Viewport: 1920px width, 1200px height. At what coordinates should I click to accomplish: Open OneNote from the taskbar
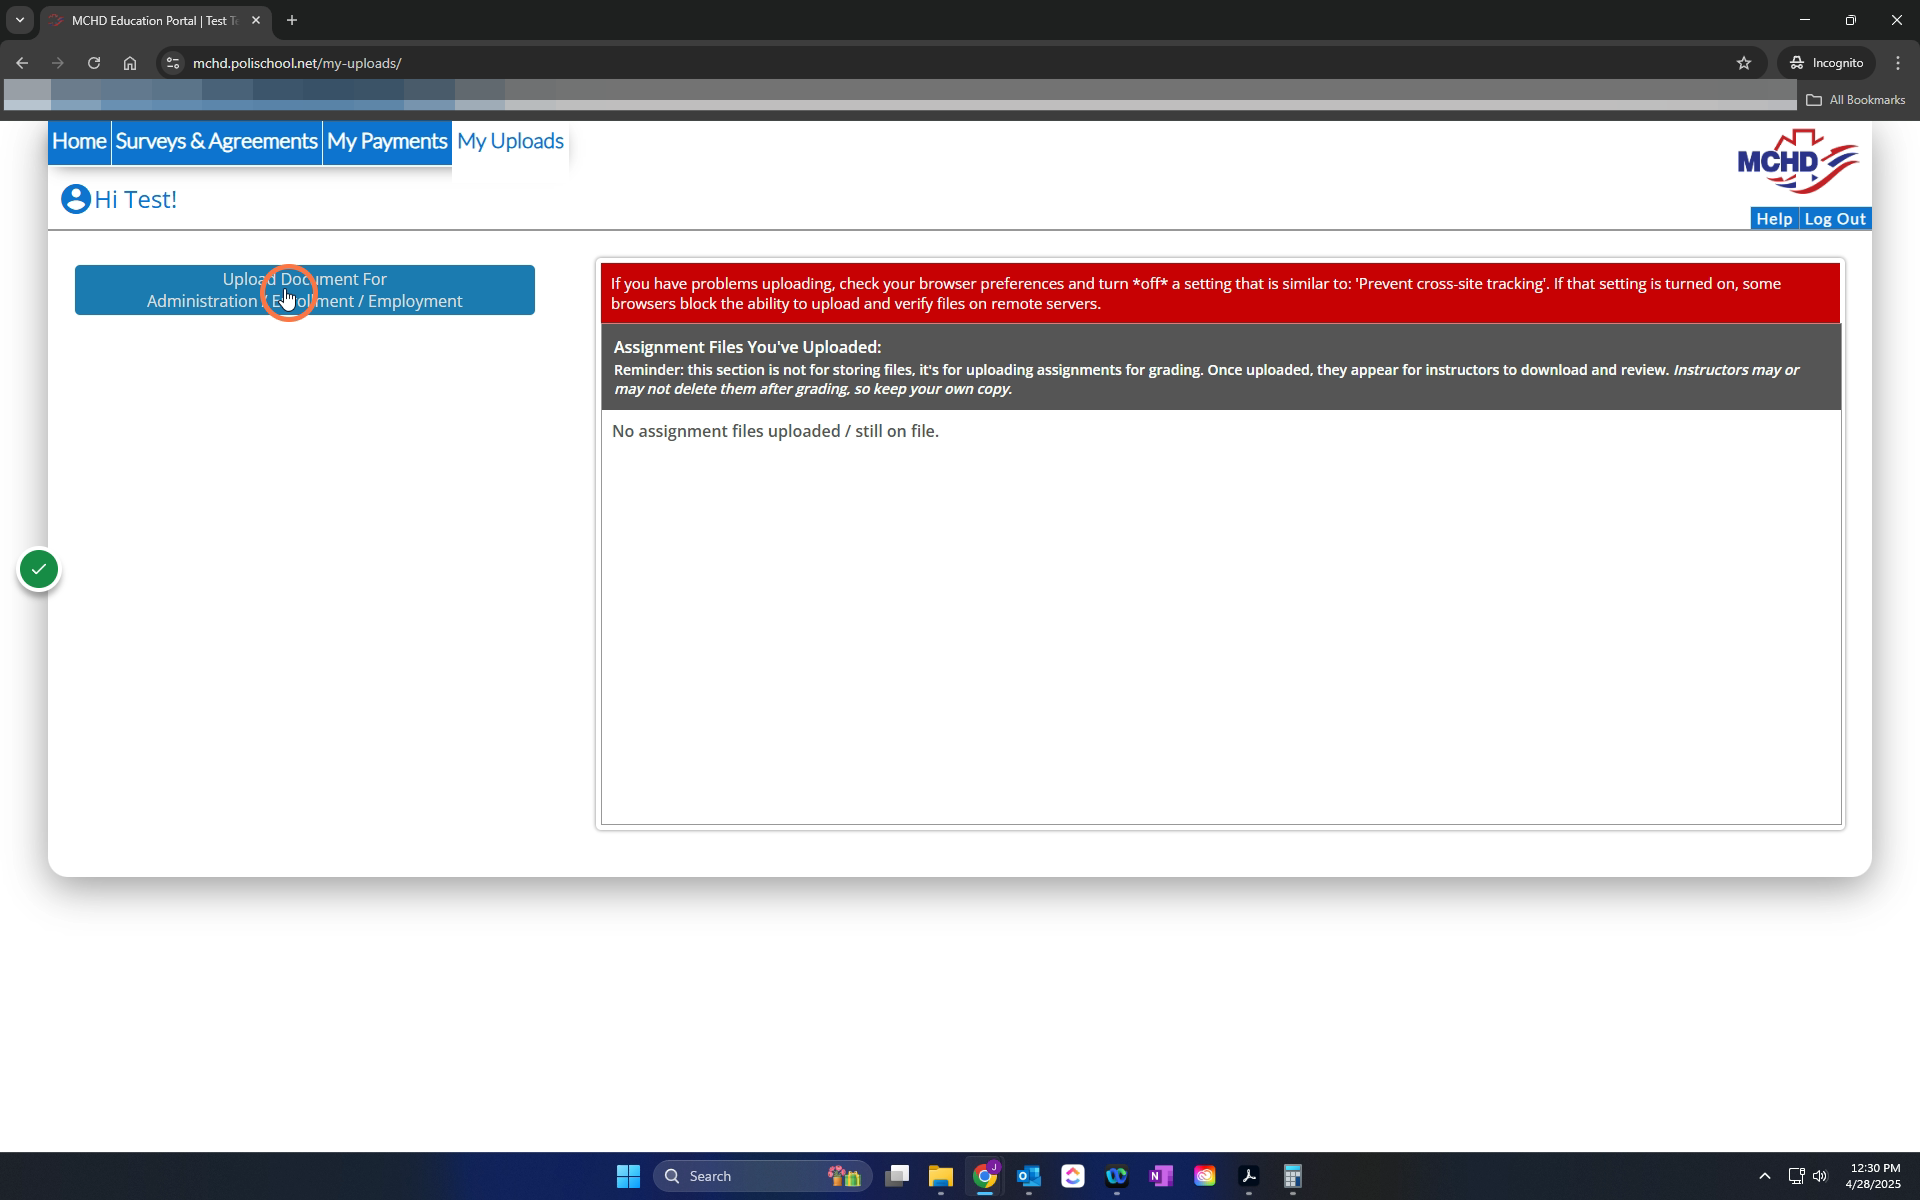[x=1161, y=1176]
